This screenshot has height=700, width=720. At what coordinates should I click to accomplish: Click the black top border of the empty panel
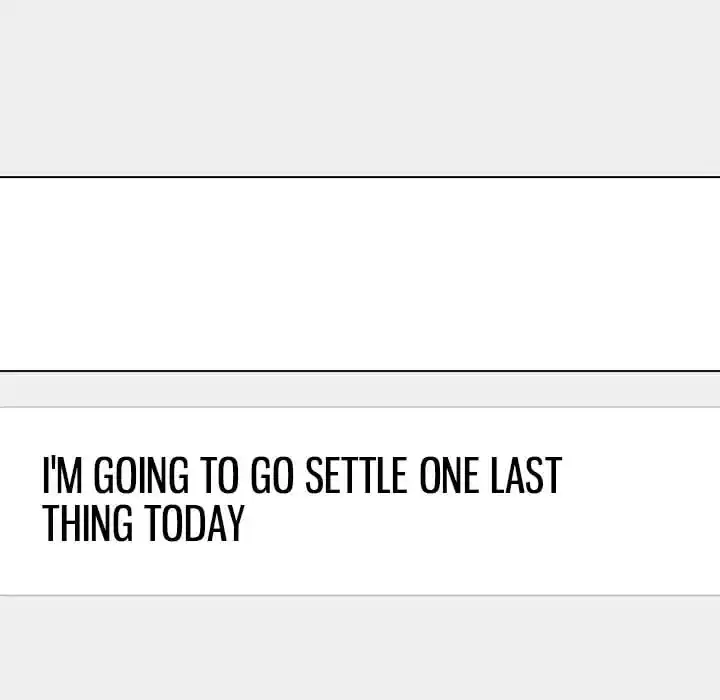(x=360, y=177)
